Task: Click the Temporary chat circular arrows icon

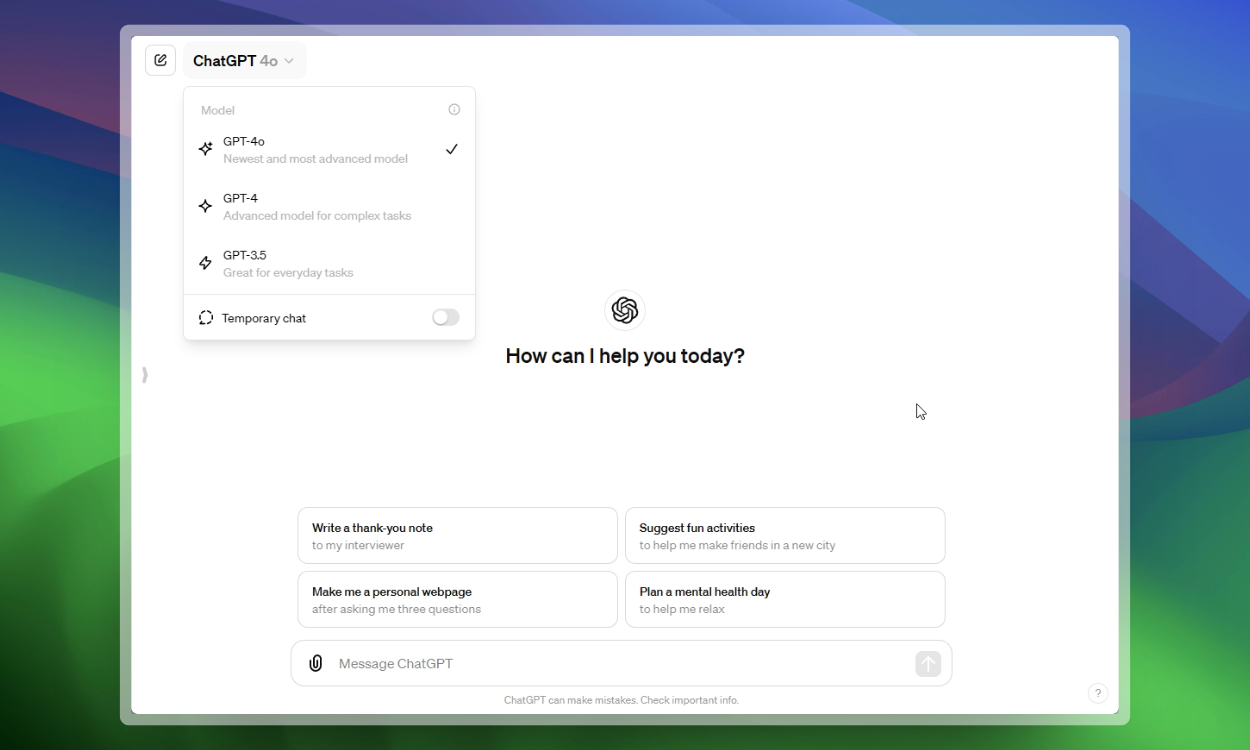Action: point(205,317)
